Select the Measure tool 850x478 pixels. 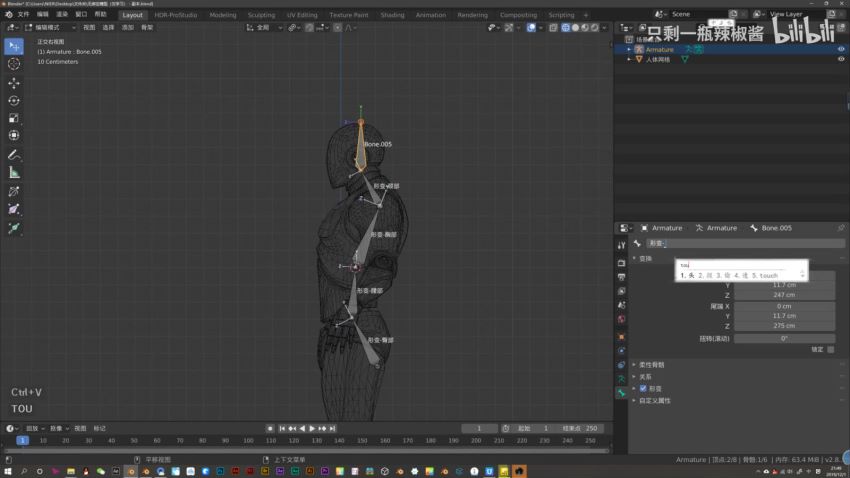tap(14, 172)
